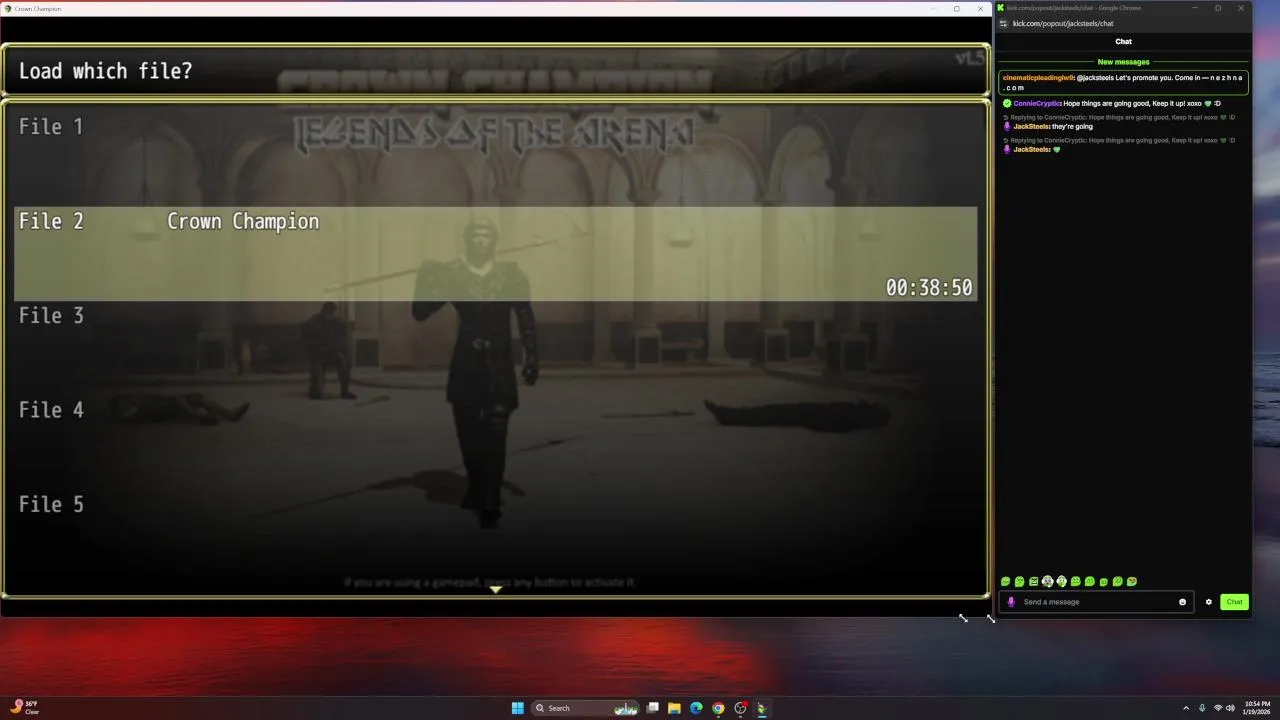Focus the Send a message field

(x=1096, y=602)
